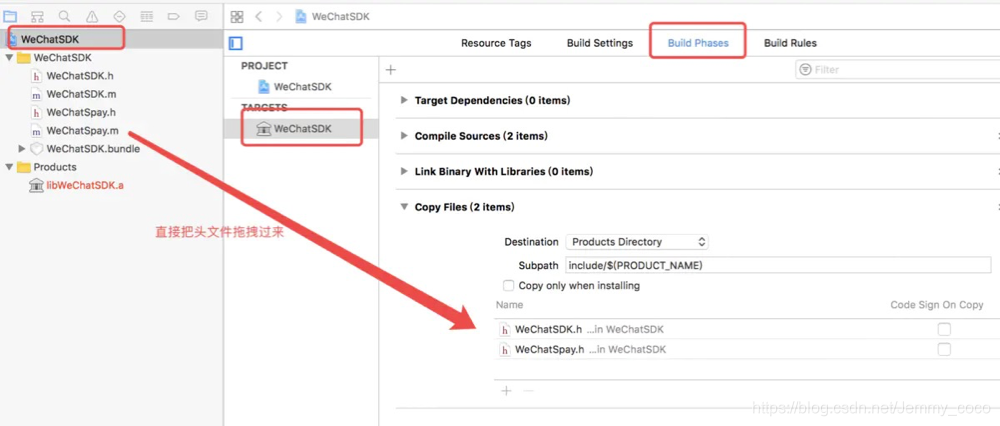This screenshot has height=426, width=1000.
Task: Open the Breakpoint navigator icon
Action: [x=173, y=16]
